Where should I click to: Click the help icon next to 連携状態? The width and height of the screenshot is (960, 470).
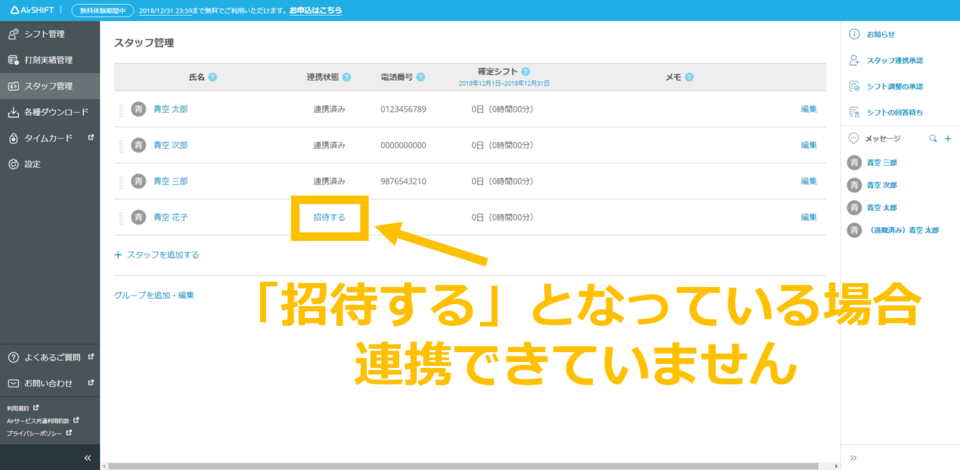(347, 77)
